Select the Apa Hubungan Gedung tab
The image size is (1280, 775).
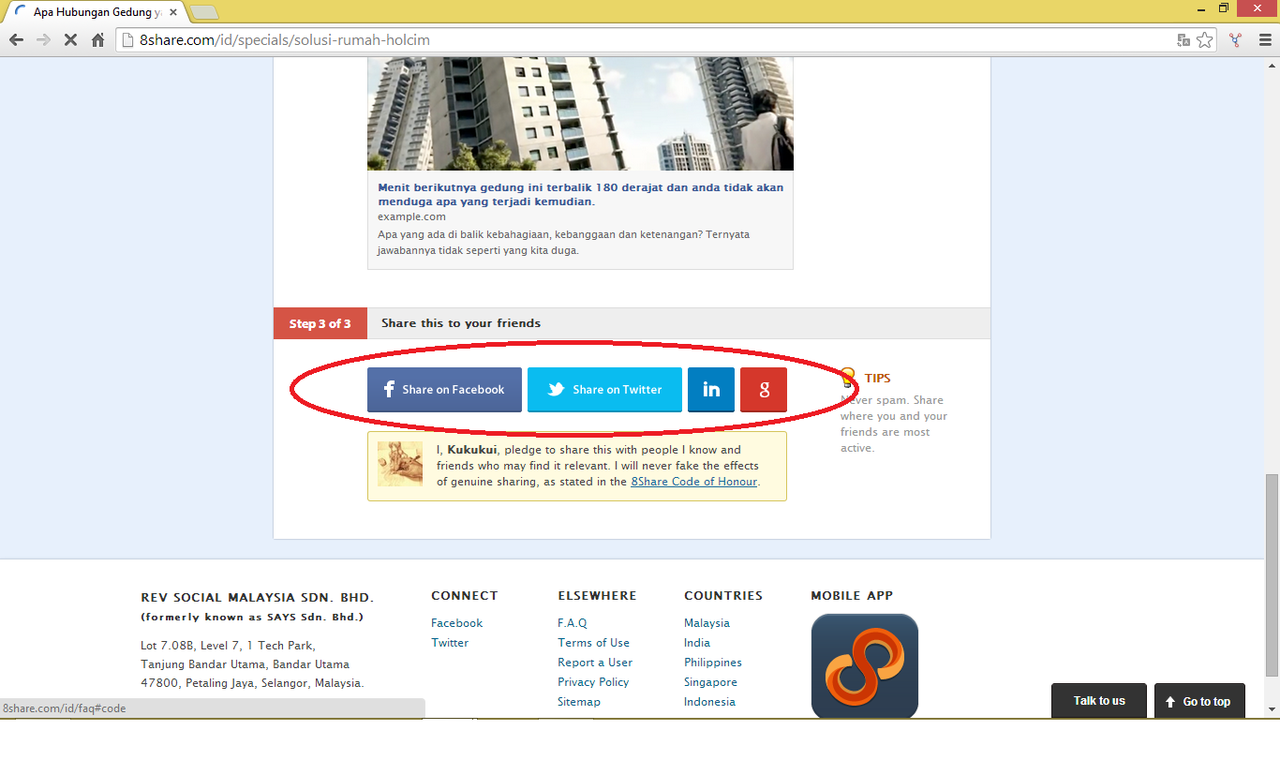pos(95,12)
